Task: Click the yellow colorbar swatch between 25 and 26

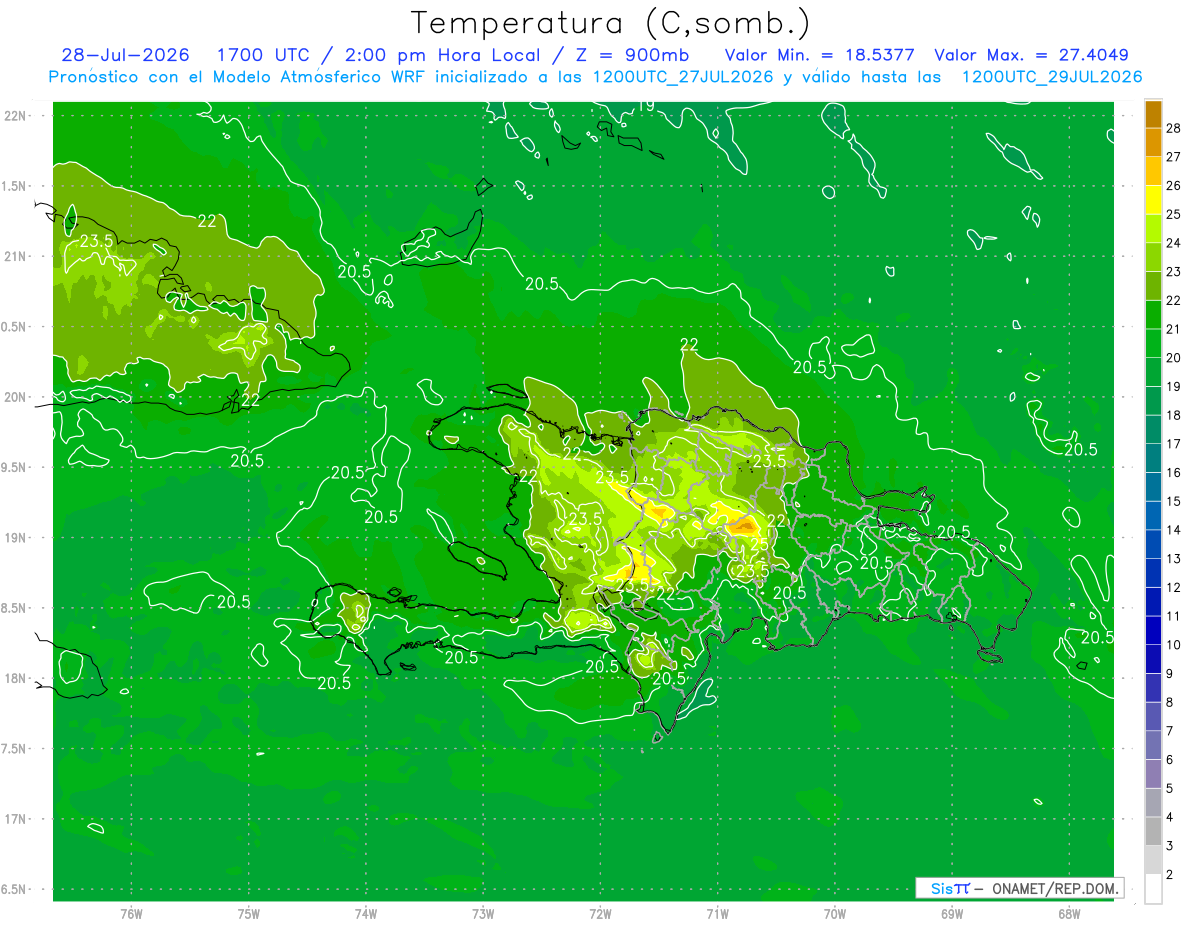Action: point(1153,200)
